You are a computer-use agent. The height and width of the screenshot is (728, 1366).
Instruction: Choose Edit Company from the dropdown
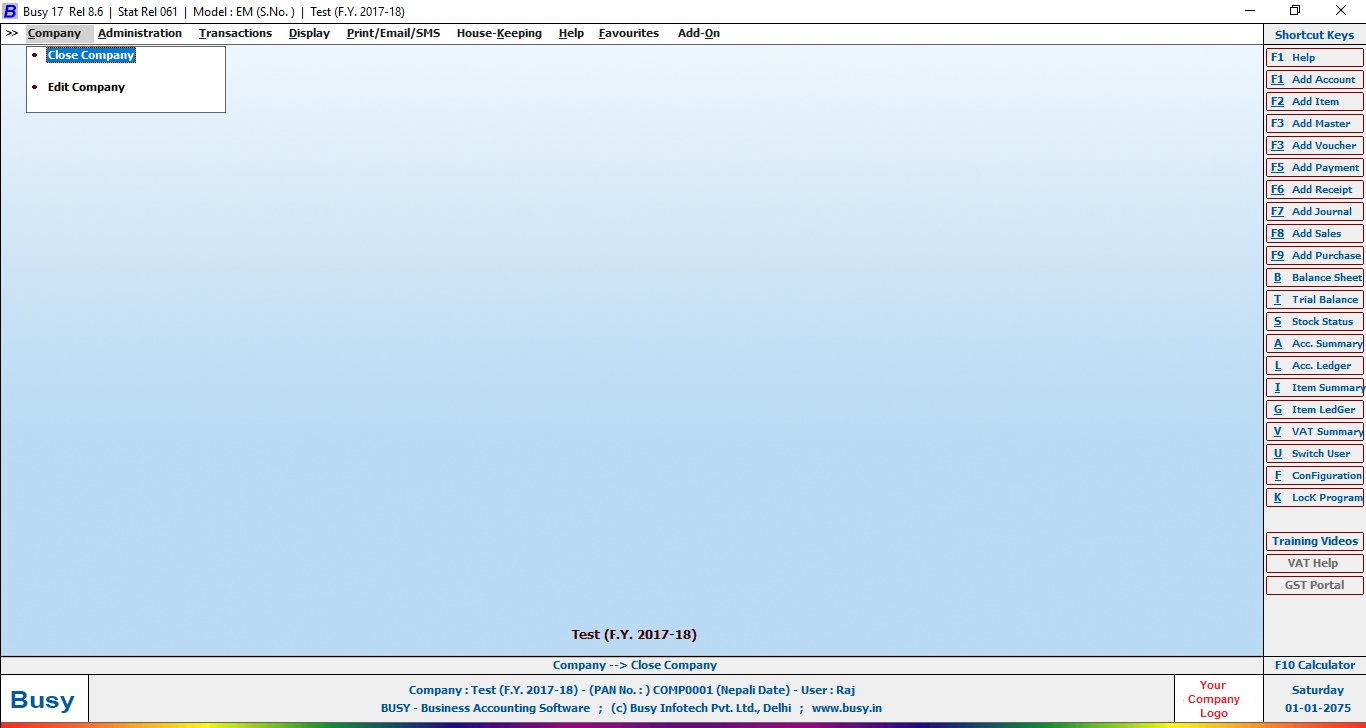86,87
